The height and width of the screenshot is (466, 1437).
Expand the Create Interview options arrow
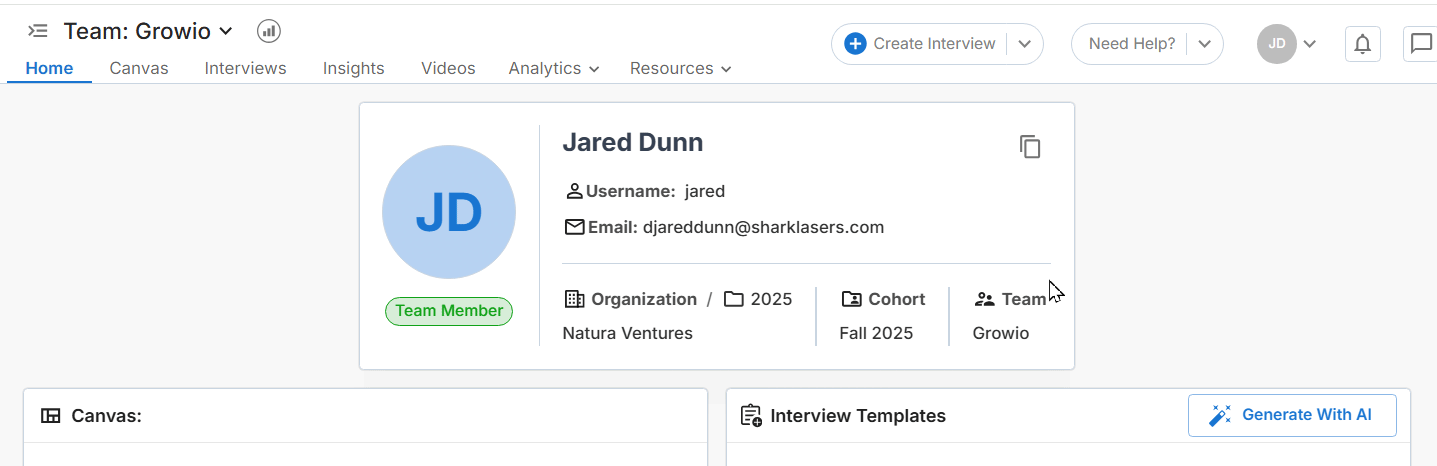click(x=1024, y=44)
